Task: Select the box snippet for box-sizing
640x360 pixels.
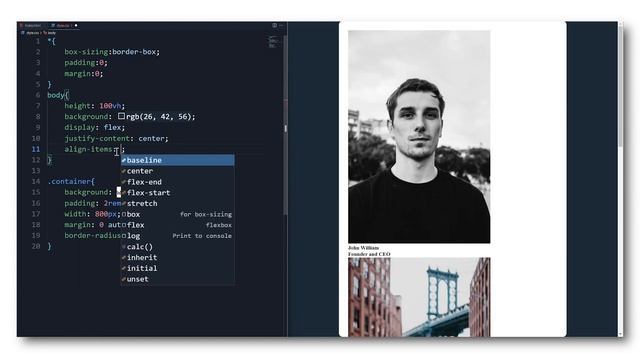Action: (178, 214)
